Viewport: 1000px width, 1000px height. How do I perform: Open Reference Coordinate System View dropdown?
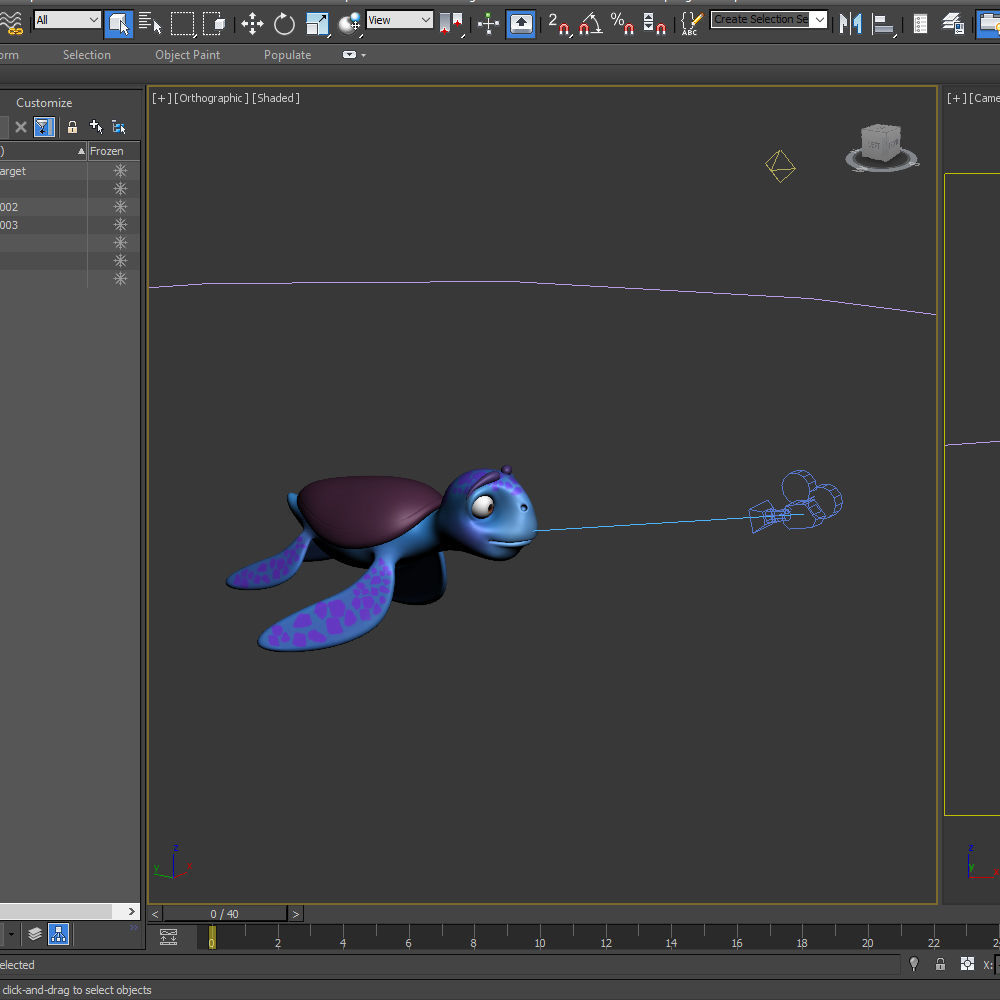pos(400,20)
